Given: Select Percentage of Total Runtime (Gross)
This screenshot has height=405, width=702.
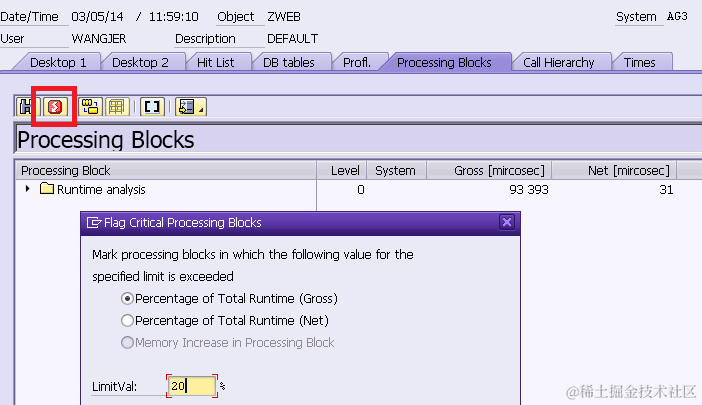Looking at the screenshot, I should coord(127,298).
